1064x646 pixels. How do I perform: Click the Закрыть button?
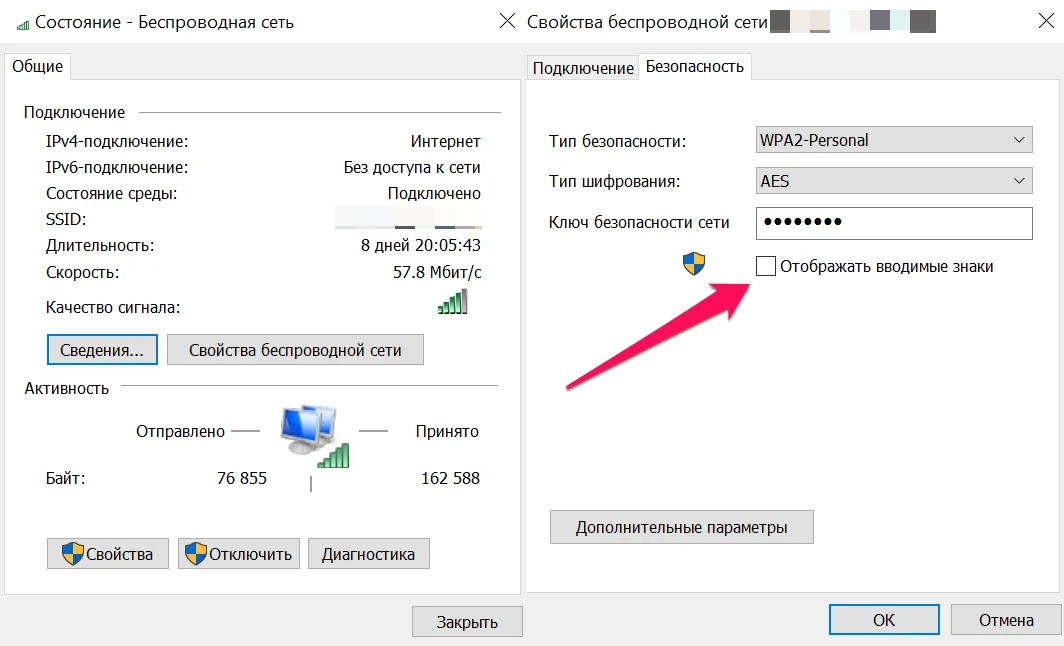point(467,622)
